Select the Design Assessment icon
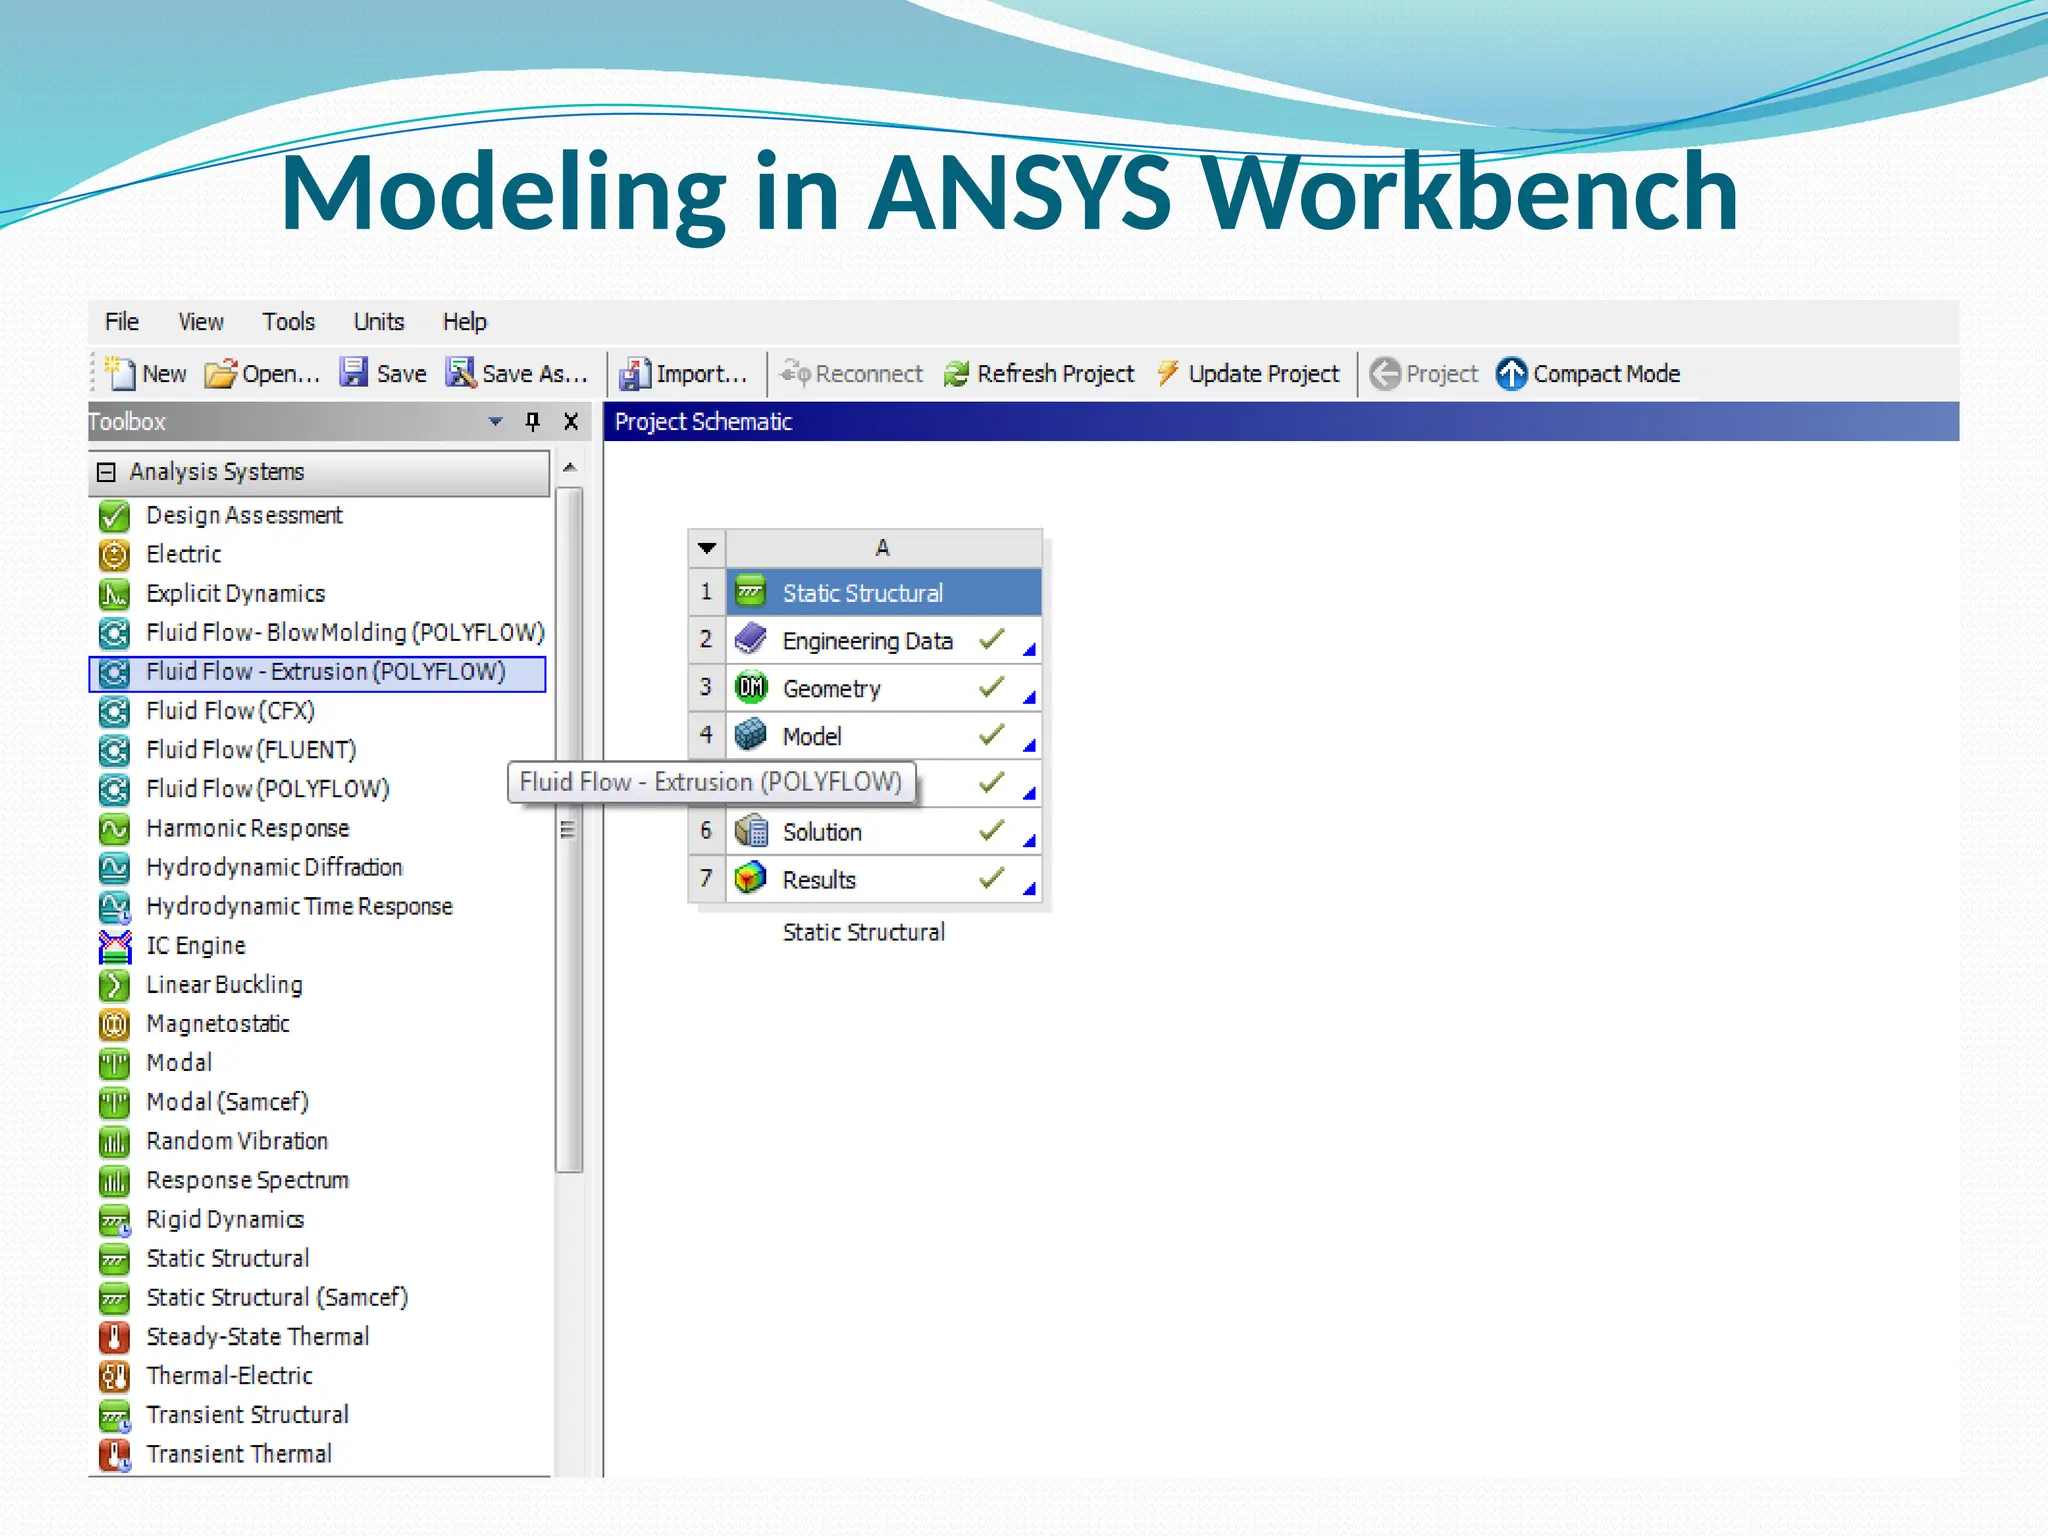The image size is (2048, 1536). coord(115,516)
